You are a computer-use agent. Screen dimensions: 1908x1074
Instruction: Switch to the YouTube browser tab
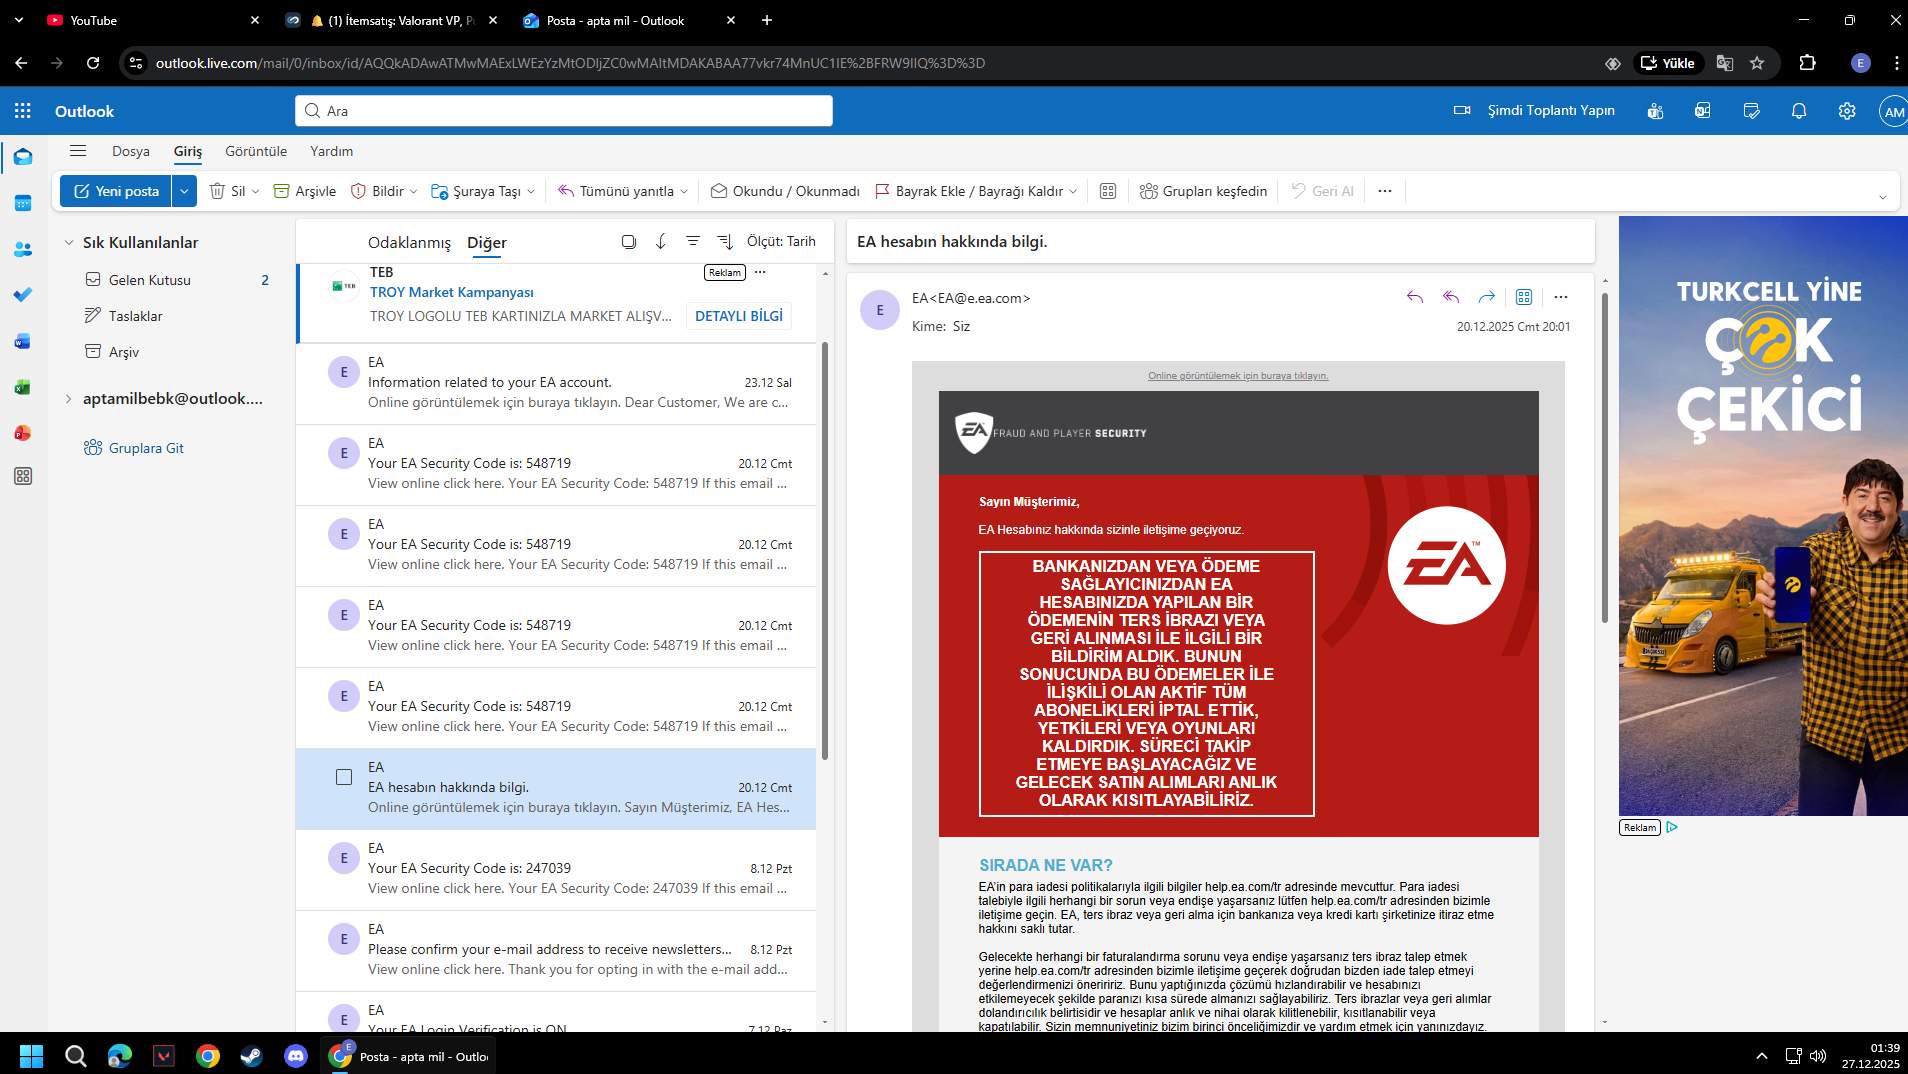point(152,20)
